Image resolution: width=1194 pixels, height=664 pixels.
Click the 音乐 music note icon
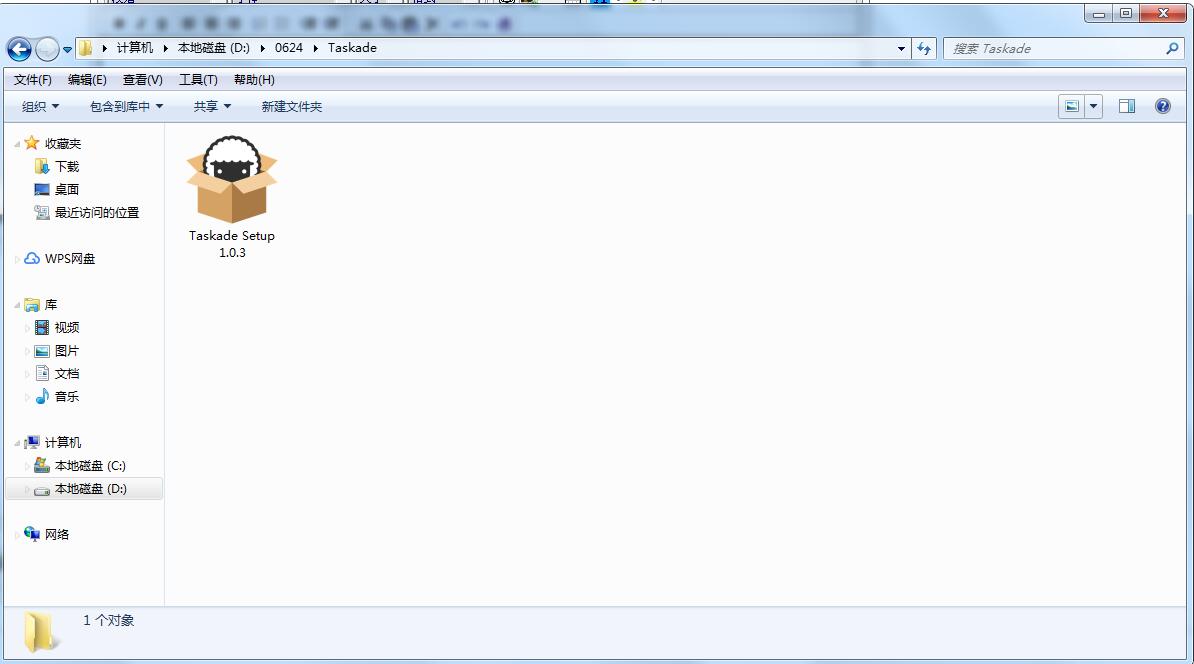tap(42, 396)
